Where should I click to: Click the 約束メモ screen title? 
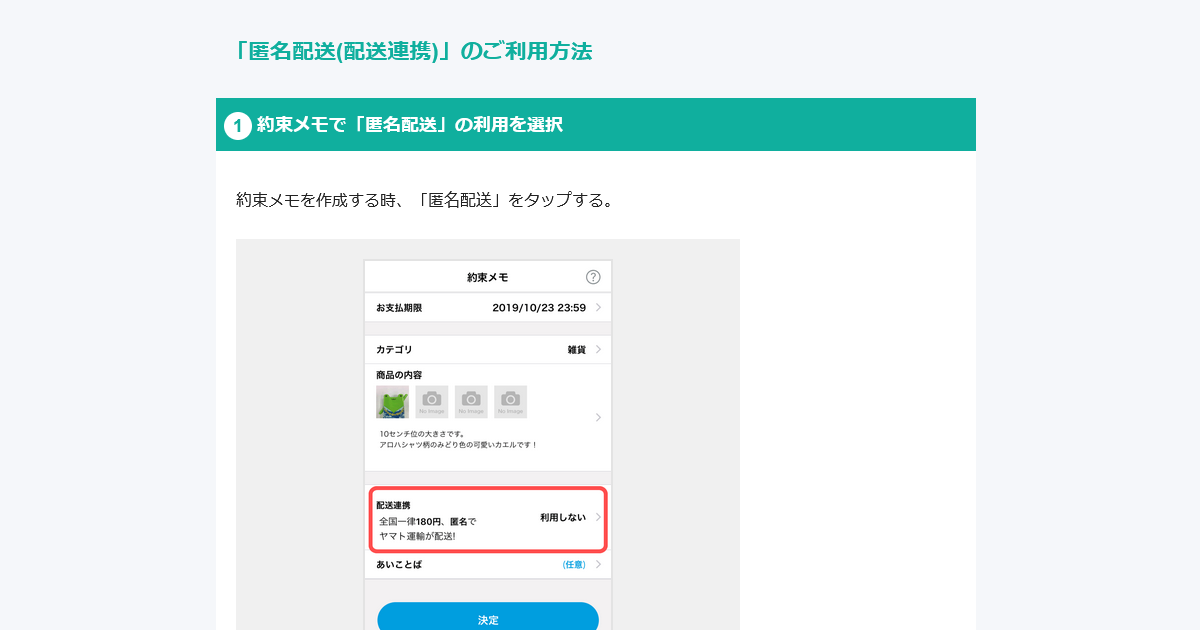click(488, 275)
